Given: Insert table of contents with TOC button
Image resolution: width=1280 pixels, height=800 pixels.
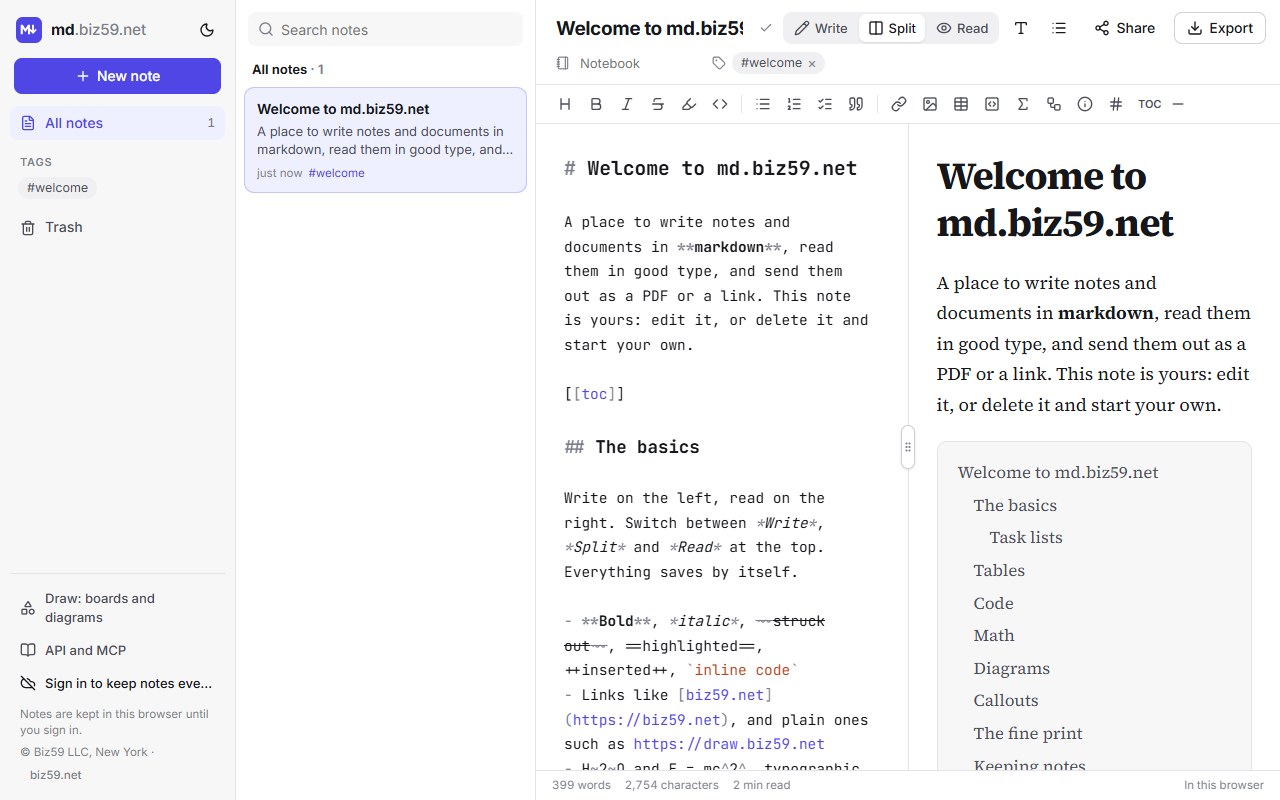Looking at the screenshot, I should 1150,104.
